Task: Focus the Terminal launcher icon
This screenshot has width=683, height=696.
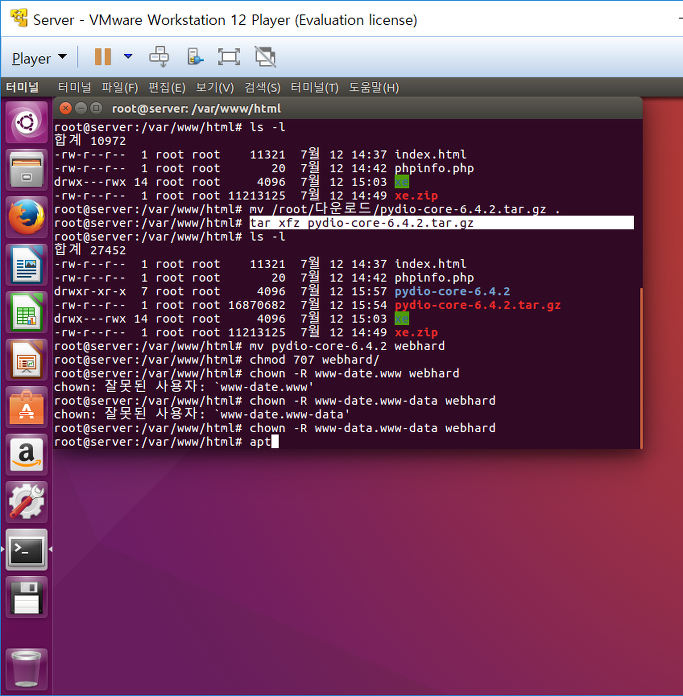Action: tap(27, 550)
